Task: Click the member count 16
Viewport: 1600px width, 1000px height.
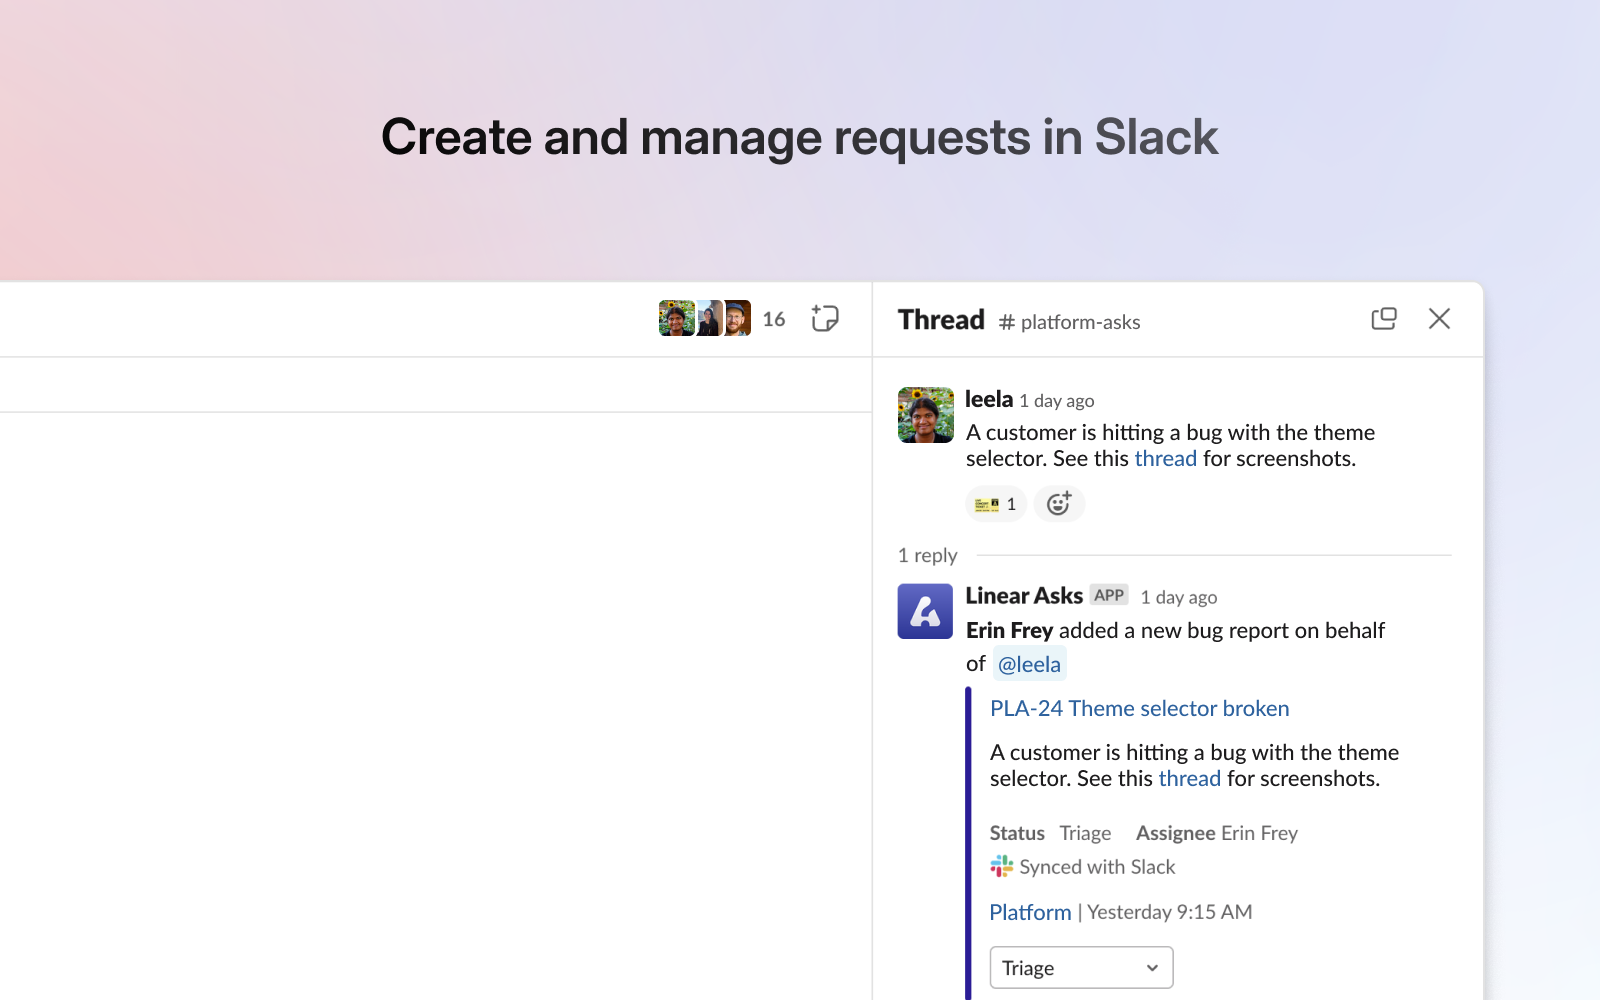Action: point(774,320)
